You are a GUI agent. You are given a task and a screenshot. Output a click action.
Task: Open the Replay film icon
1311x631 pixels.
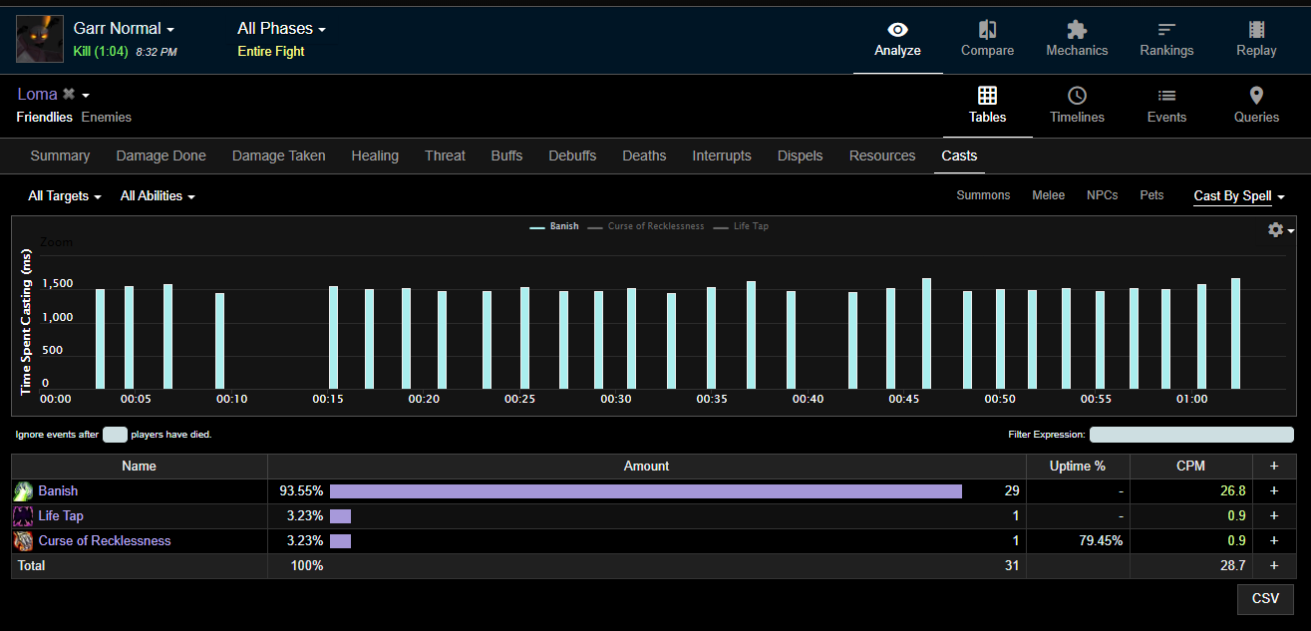(1256, 30)
